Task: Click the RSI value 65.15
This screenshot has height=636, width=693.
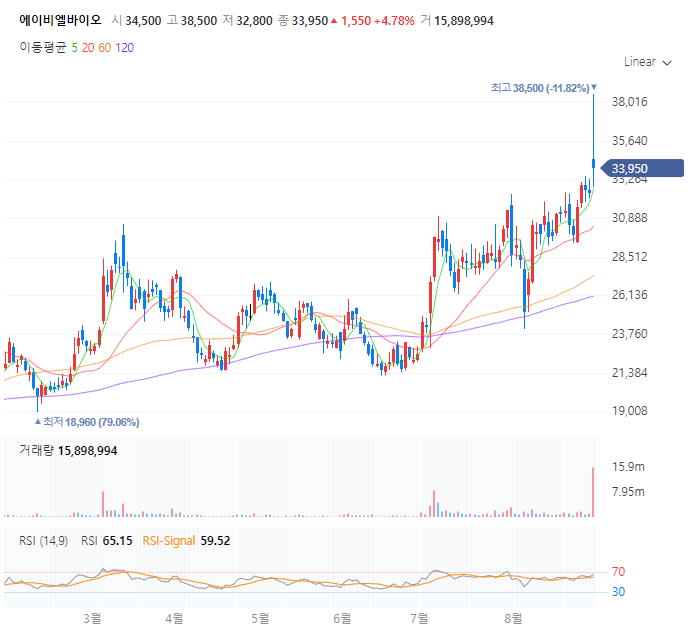Action: coord(118,541)
